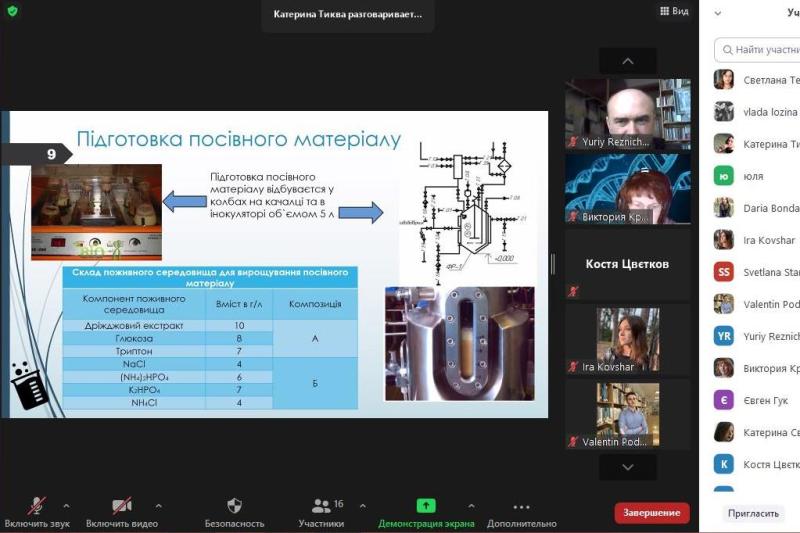Click юля green avatar icon
Viewport: 800px width, 533px height.
[x=723, y=176]
